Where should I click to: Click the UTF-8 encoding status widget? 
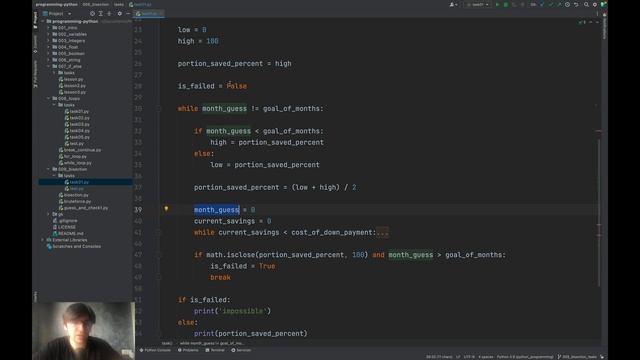(x=469, y=357)
